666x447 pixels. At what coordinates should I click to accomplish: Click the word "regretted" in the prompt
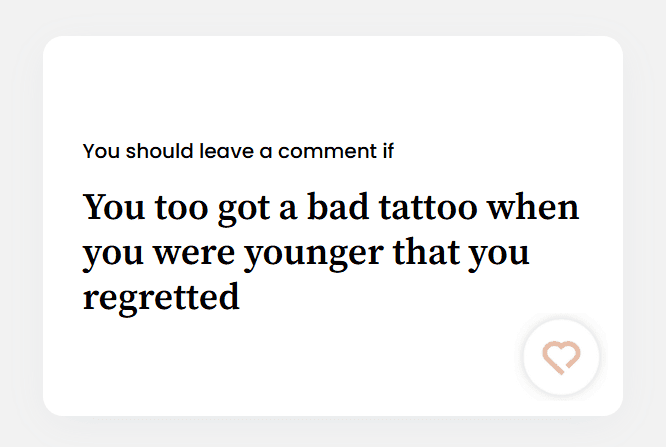click(161, 297)
